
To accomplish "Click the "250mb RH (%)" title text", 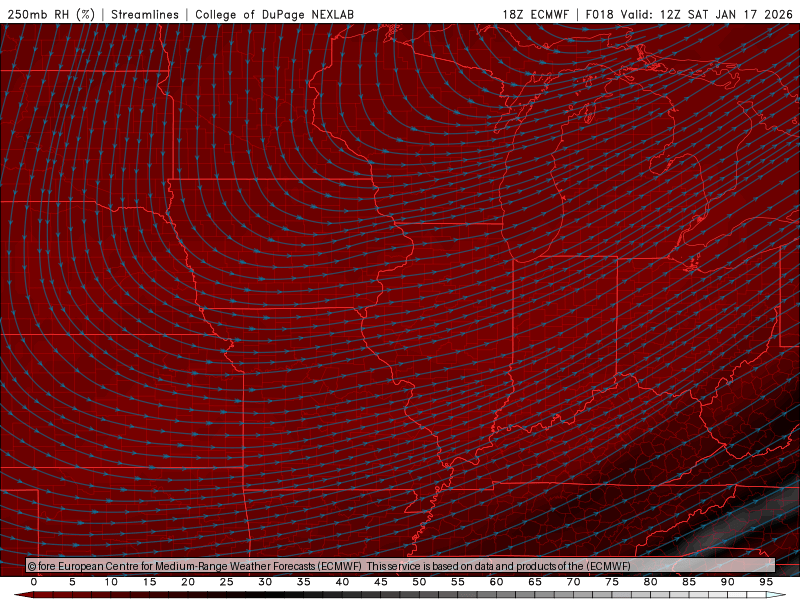I will [52, 14].
